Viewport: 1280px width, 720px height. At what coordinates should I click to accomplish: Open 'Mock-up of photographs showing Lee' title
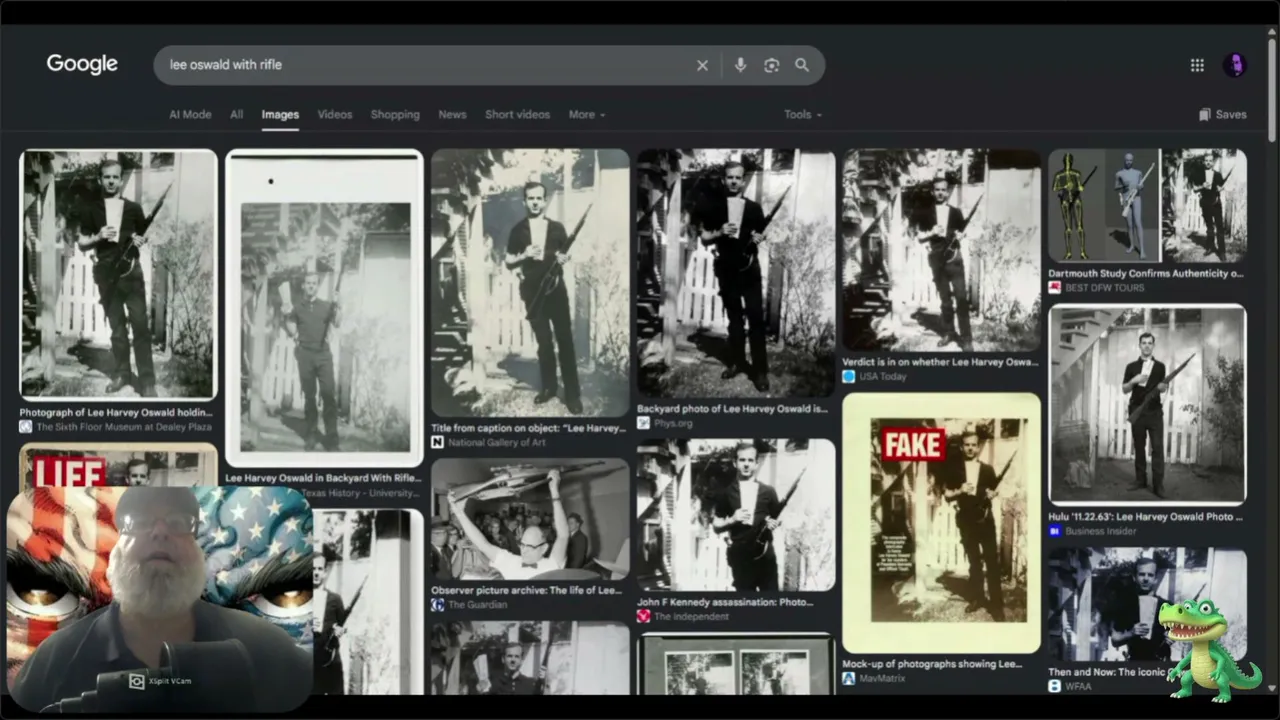(932, 664)
